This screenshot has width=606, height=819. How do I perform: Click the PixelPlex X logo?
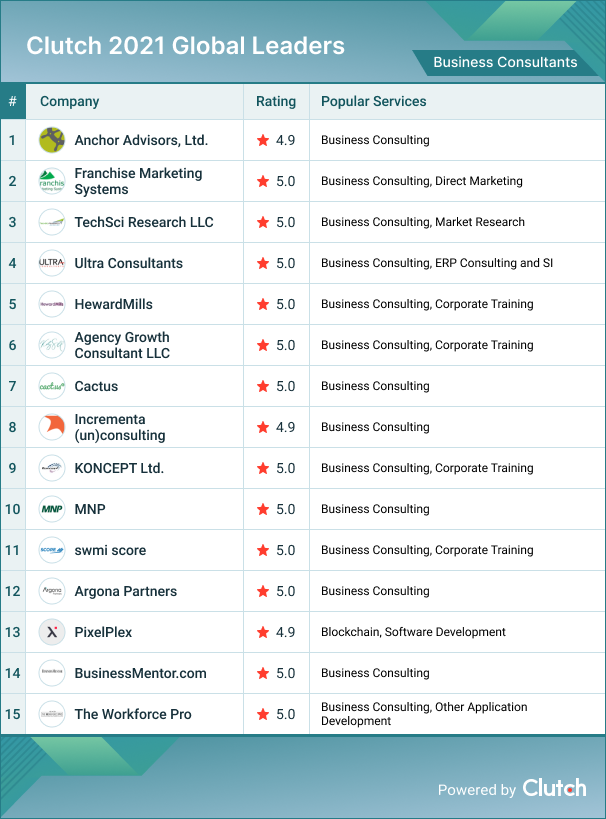click(x=52, y=632)
